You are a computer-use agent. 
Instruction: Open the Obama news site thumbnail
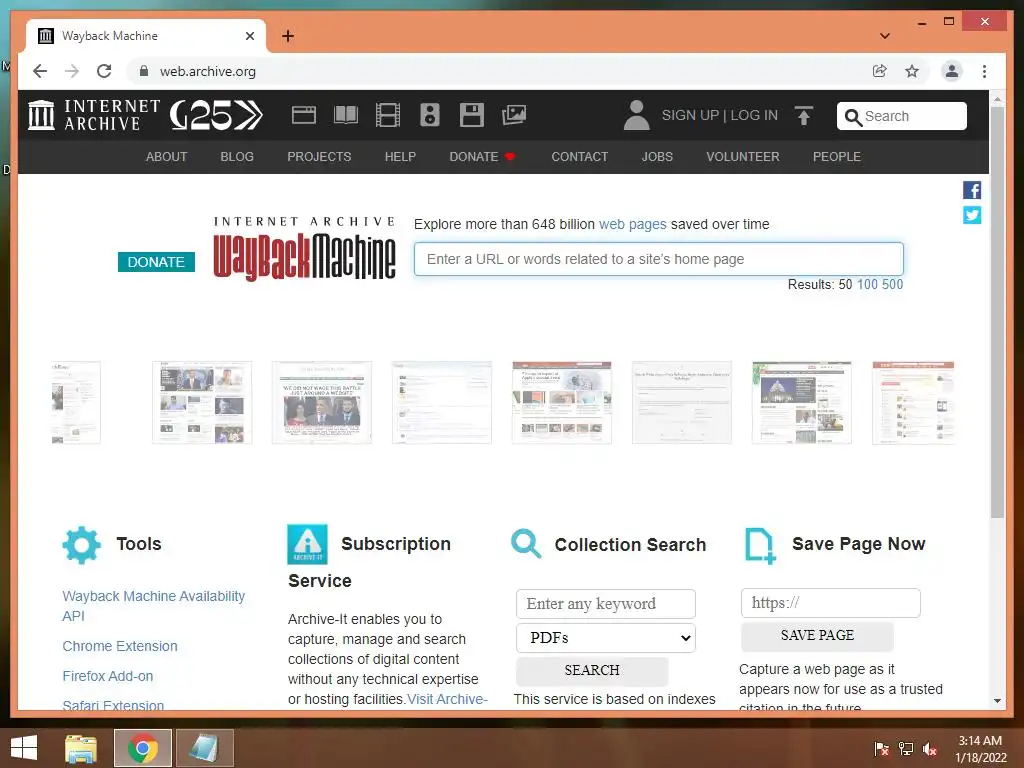[322, 402]
